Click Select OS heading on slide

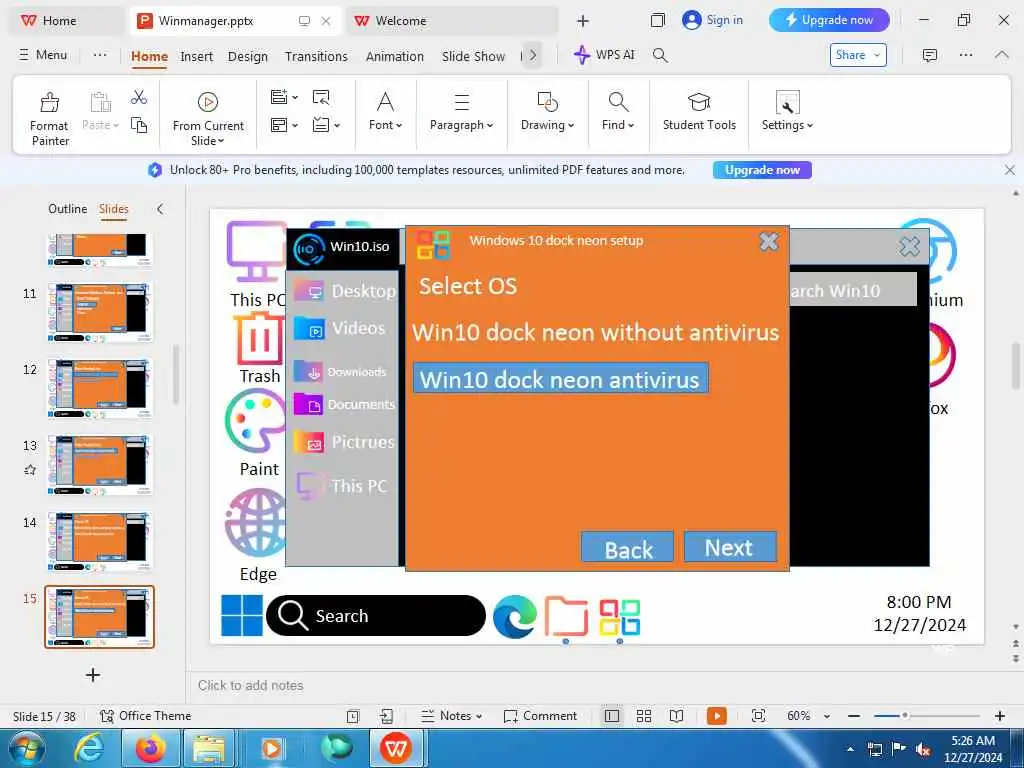coord(468,286)
